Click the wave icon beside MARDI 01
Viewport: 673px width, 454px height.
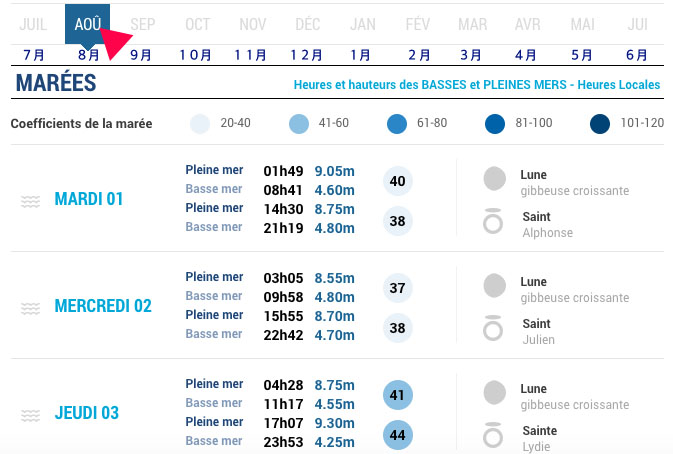(31, 201)
